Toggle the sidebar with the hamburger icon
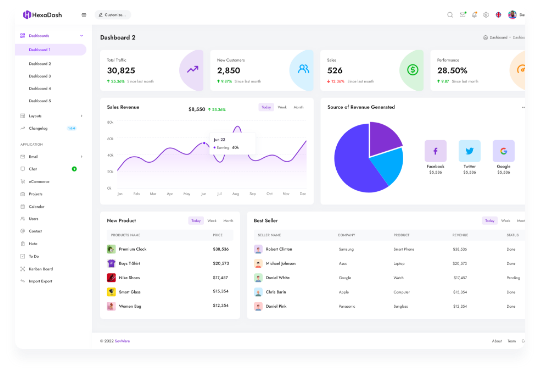The height and width of the screenshot is (374, 540). coord(84,15)
